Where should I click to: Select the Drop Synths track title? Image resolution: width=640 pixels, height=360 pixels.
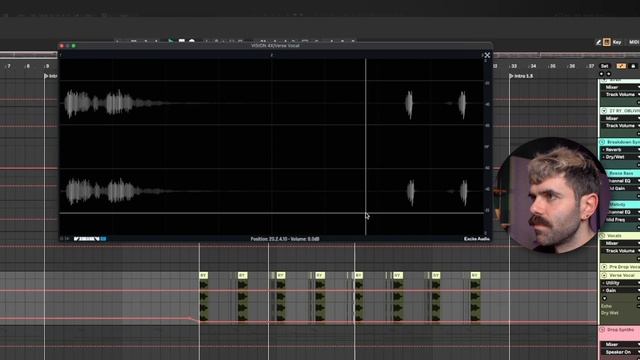tap(620, 330)
